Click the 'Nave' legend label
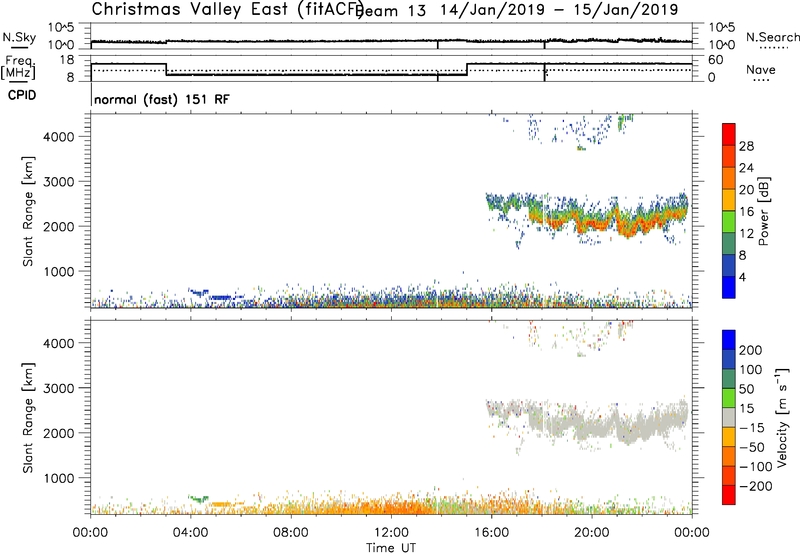The image size is (800, 554). [x=761, y=69]
